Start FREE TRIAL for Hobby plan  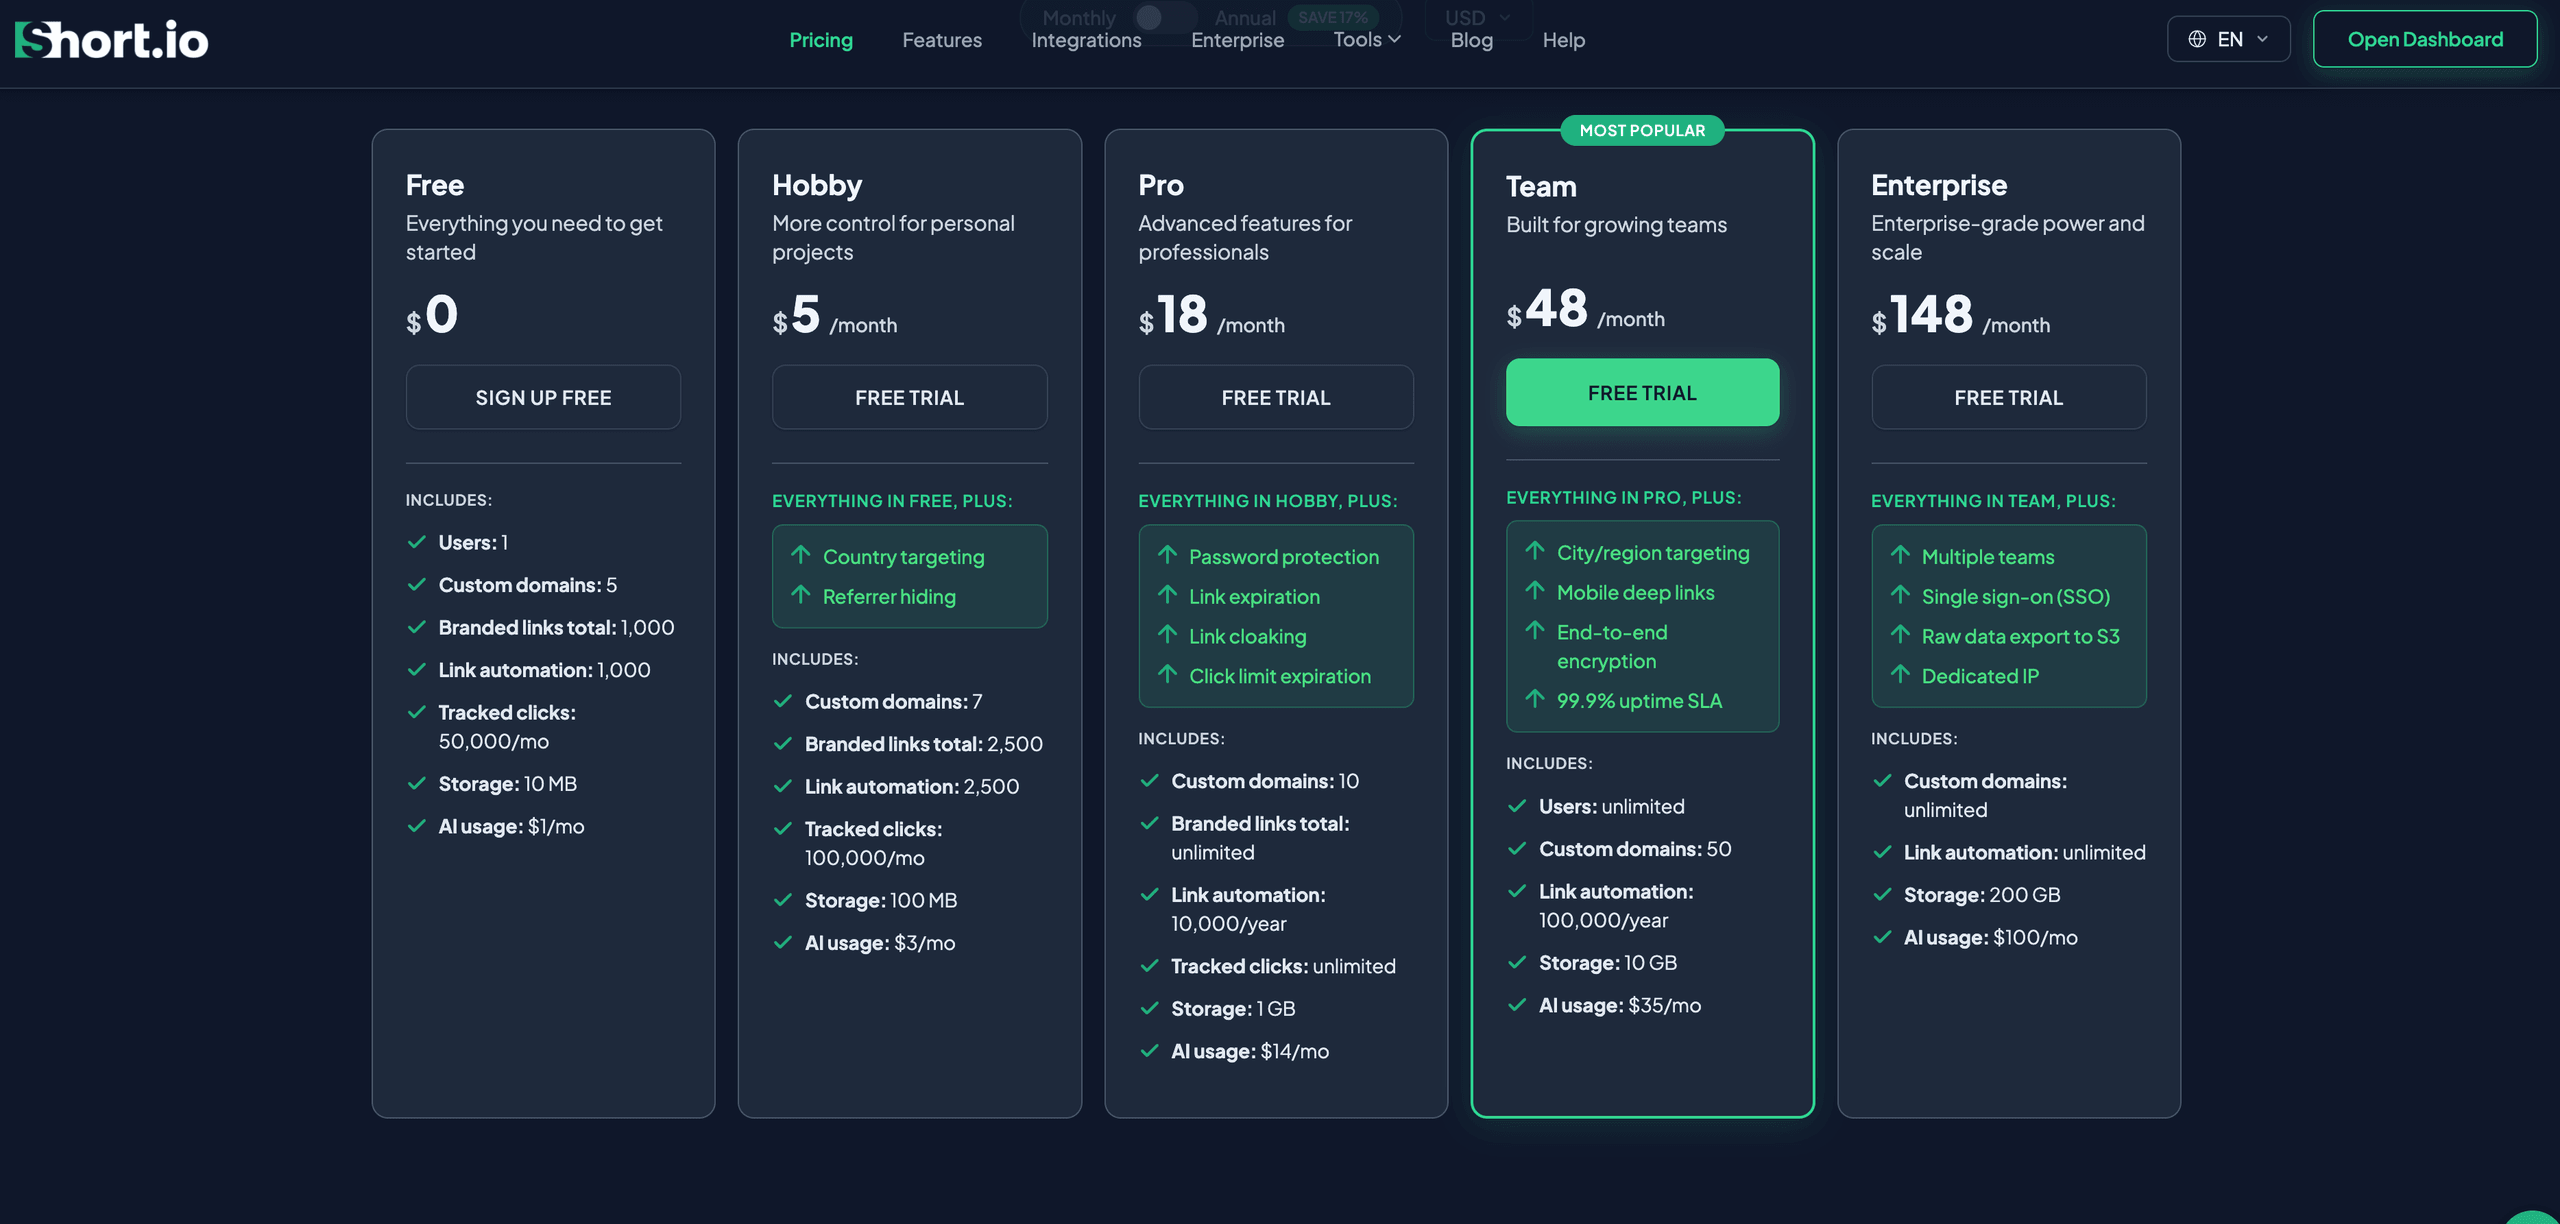[909, 397]
